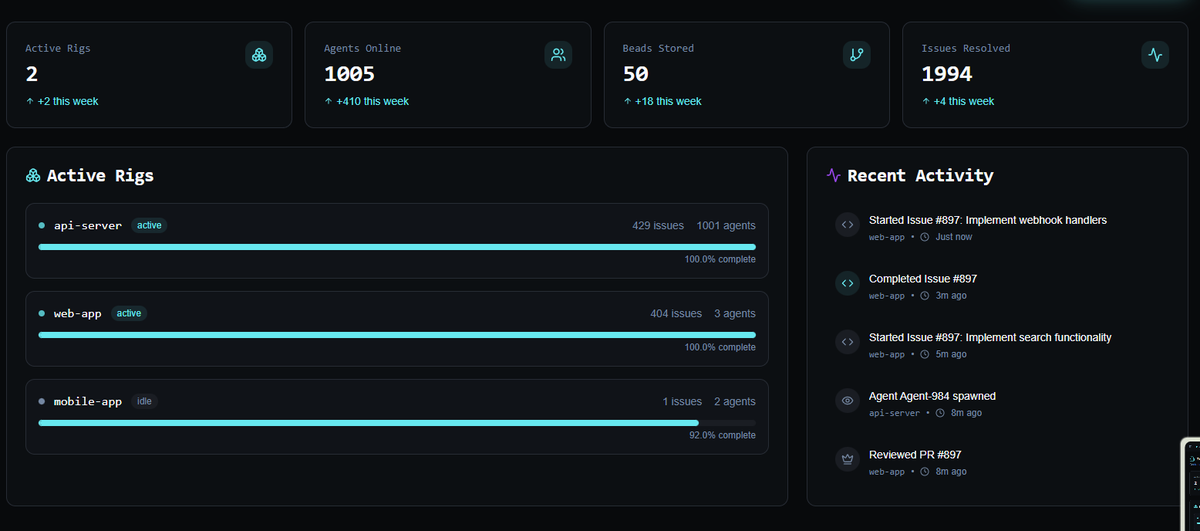Click up-arrow icon beside +2 this week
The width and height of the screenshot is (1200, 531).
pos(29,101)
